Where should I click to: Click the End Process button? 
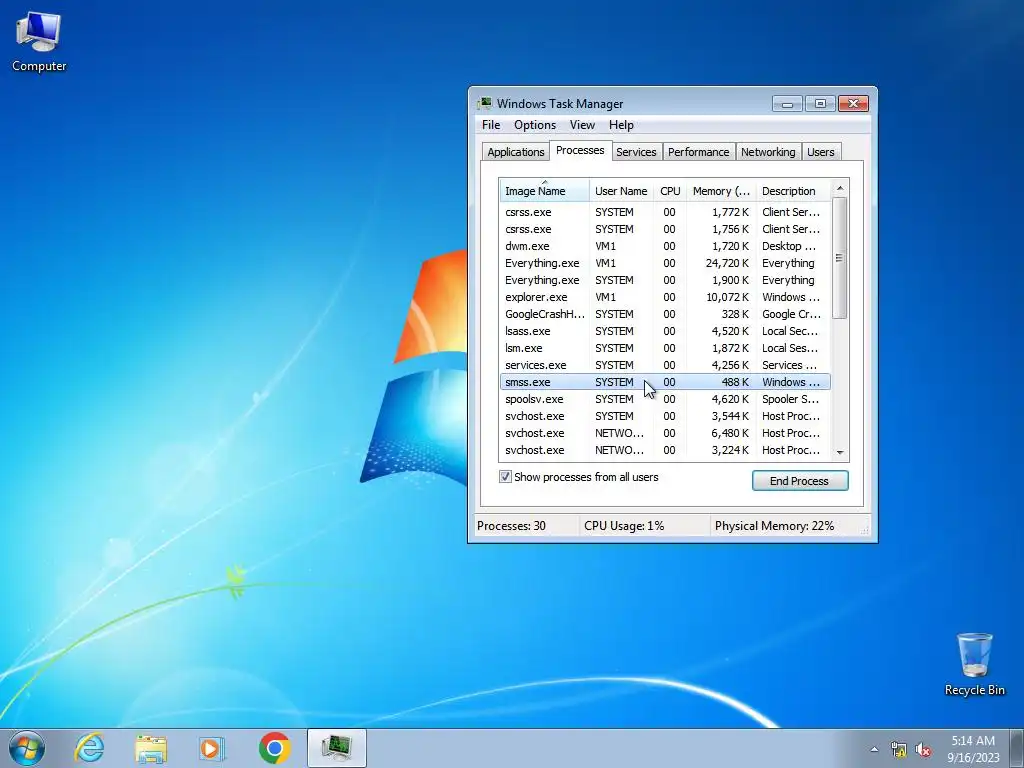click(800, 481)
